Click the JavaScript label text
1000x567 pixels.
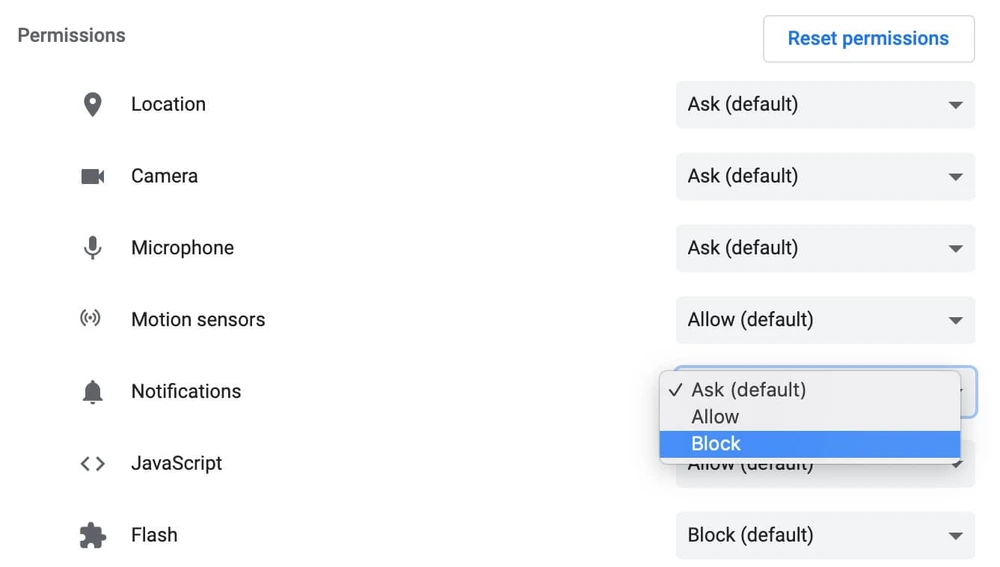coord(177,464)
